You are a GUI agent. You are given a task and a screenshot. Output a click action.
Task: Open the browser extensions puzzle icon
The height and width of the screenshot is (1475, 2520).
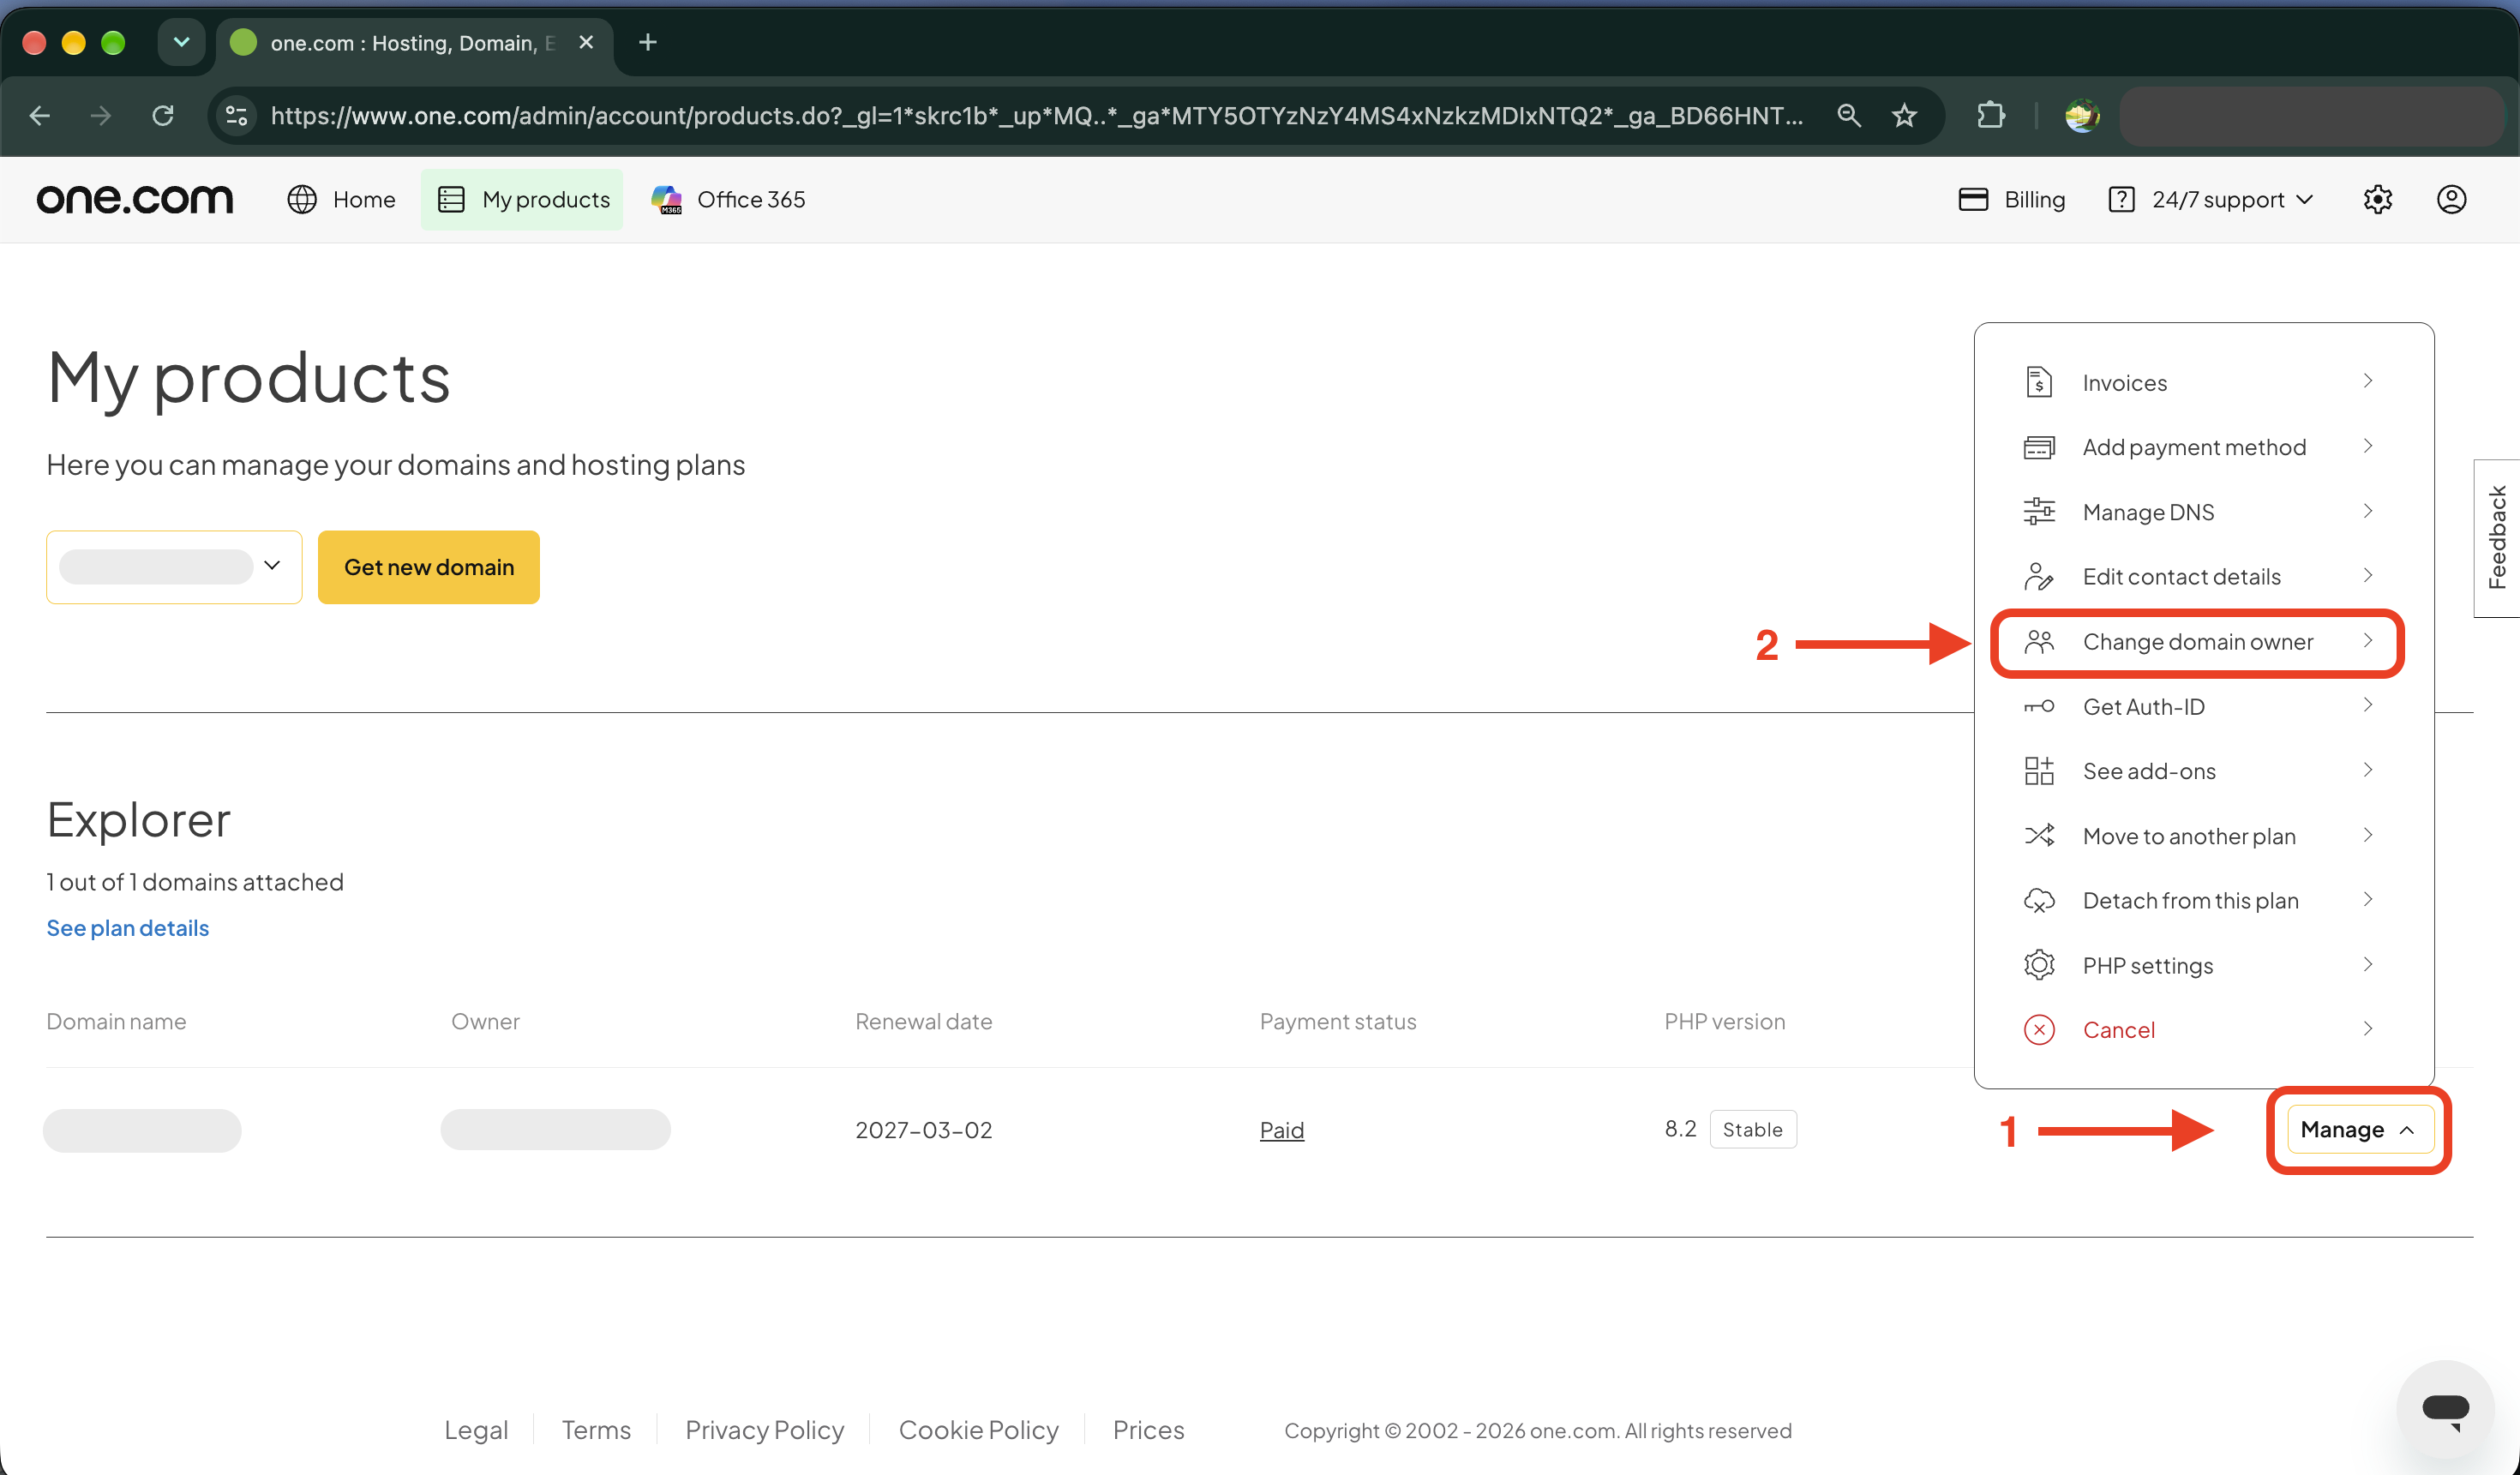(x=1991, y=116)
